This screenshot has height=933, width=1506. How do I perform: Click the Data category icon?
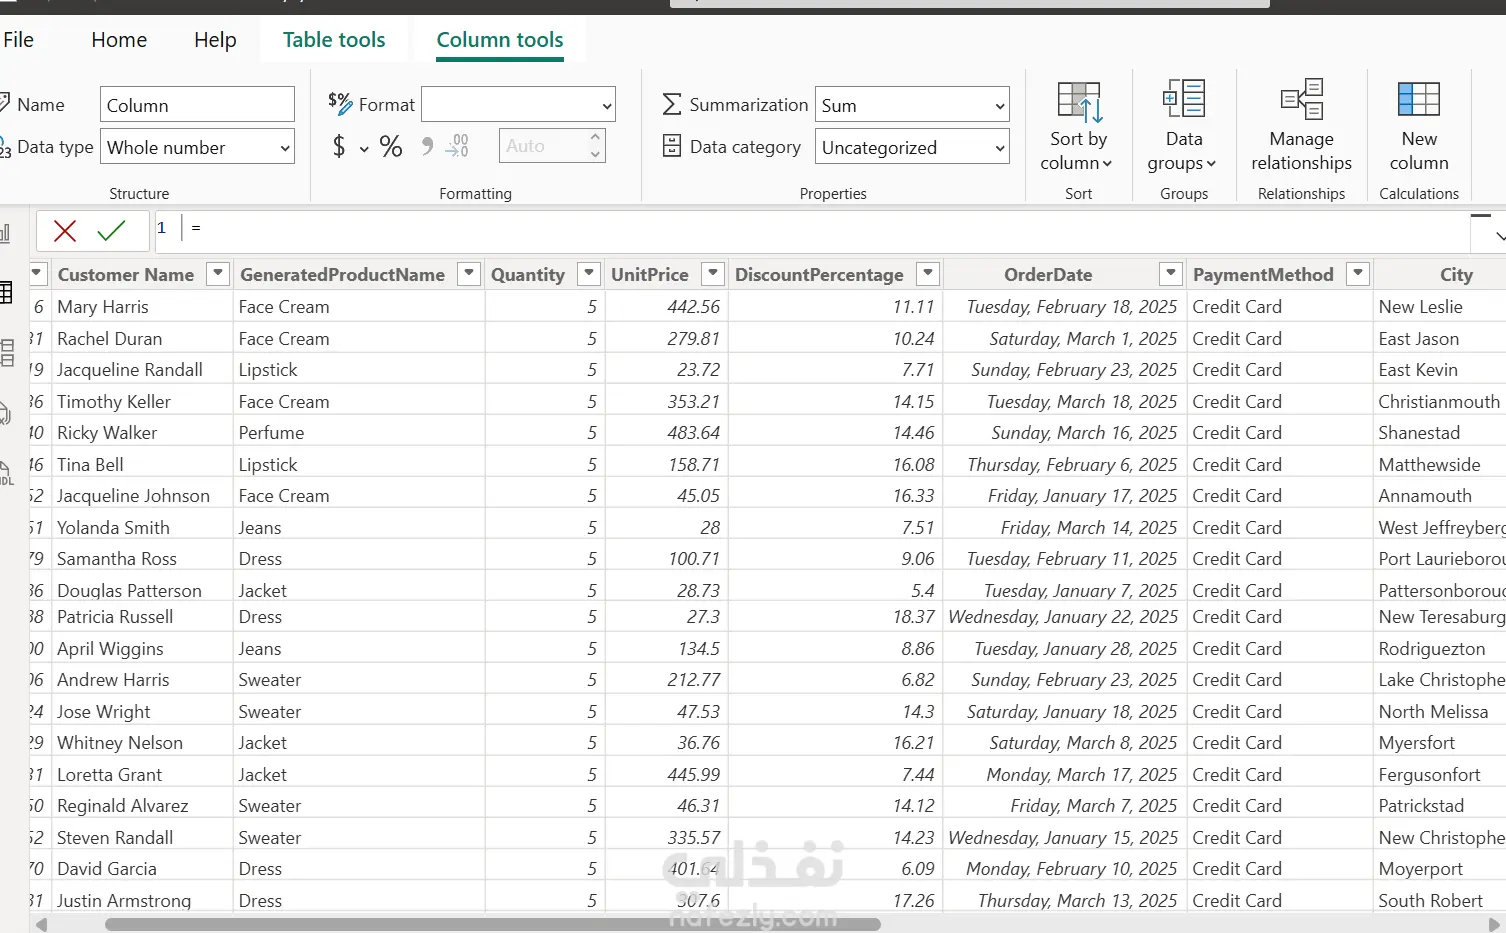point(672,147)
